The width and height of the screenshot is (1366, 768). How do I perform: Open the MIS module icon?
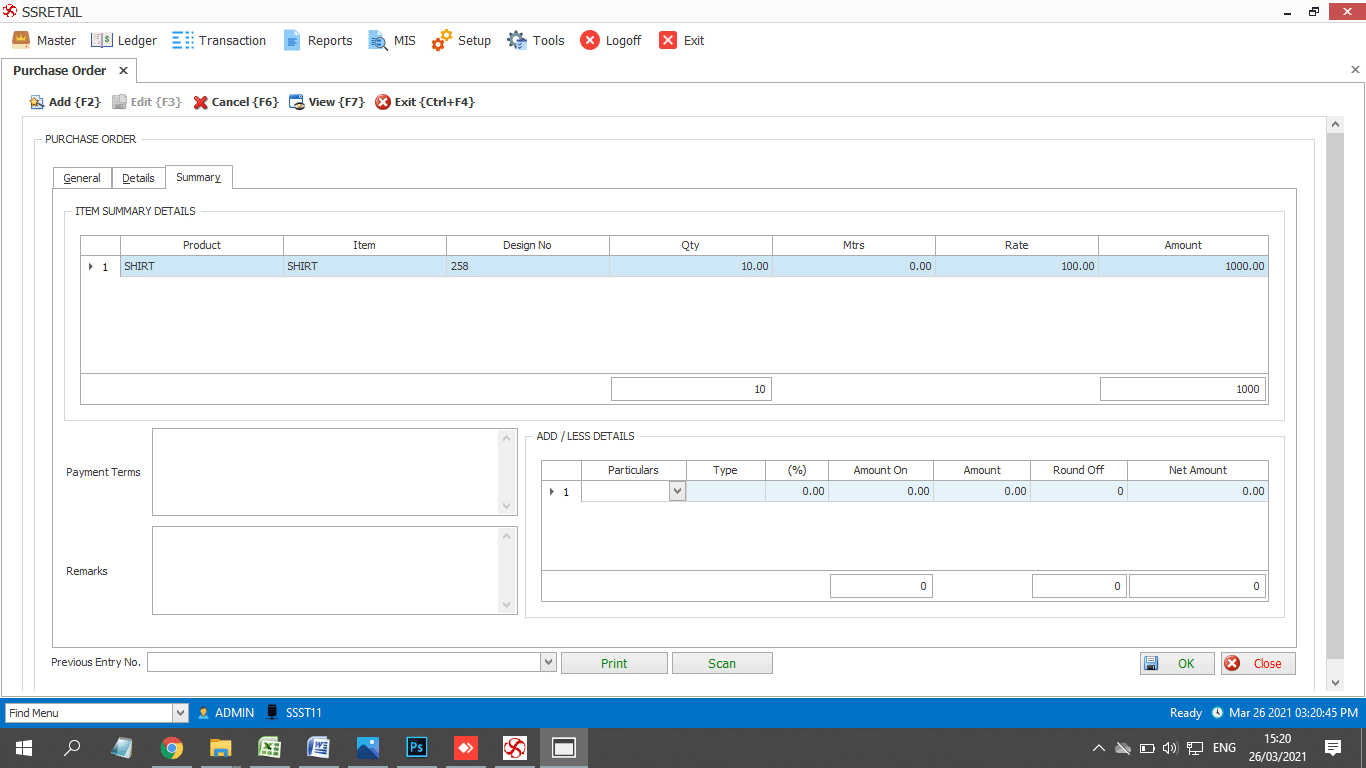[x=376, y=41]
